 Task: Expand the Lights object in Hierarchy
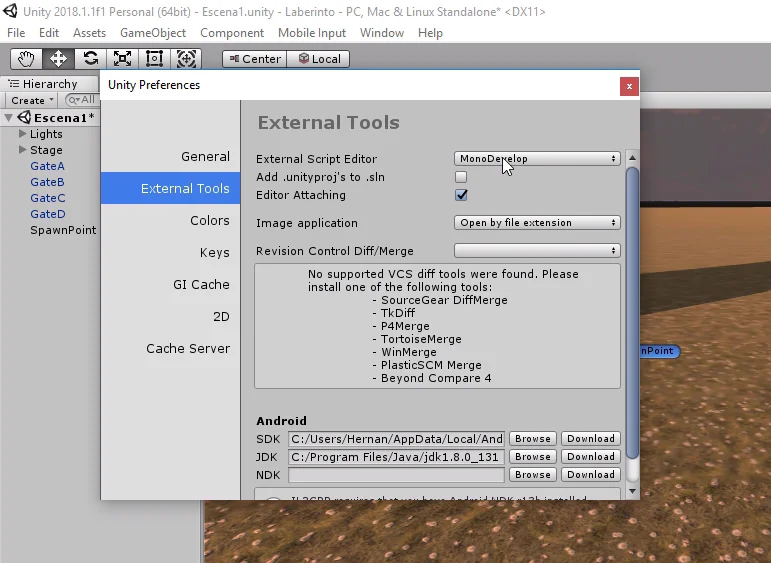point(22,134)
